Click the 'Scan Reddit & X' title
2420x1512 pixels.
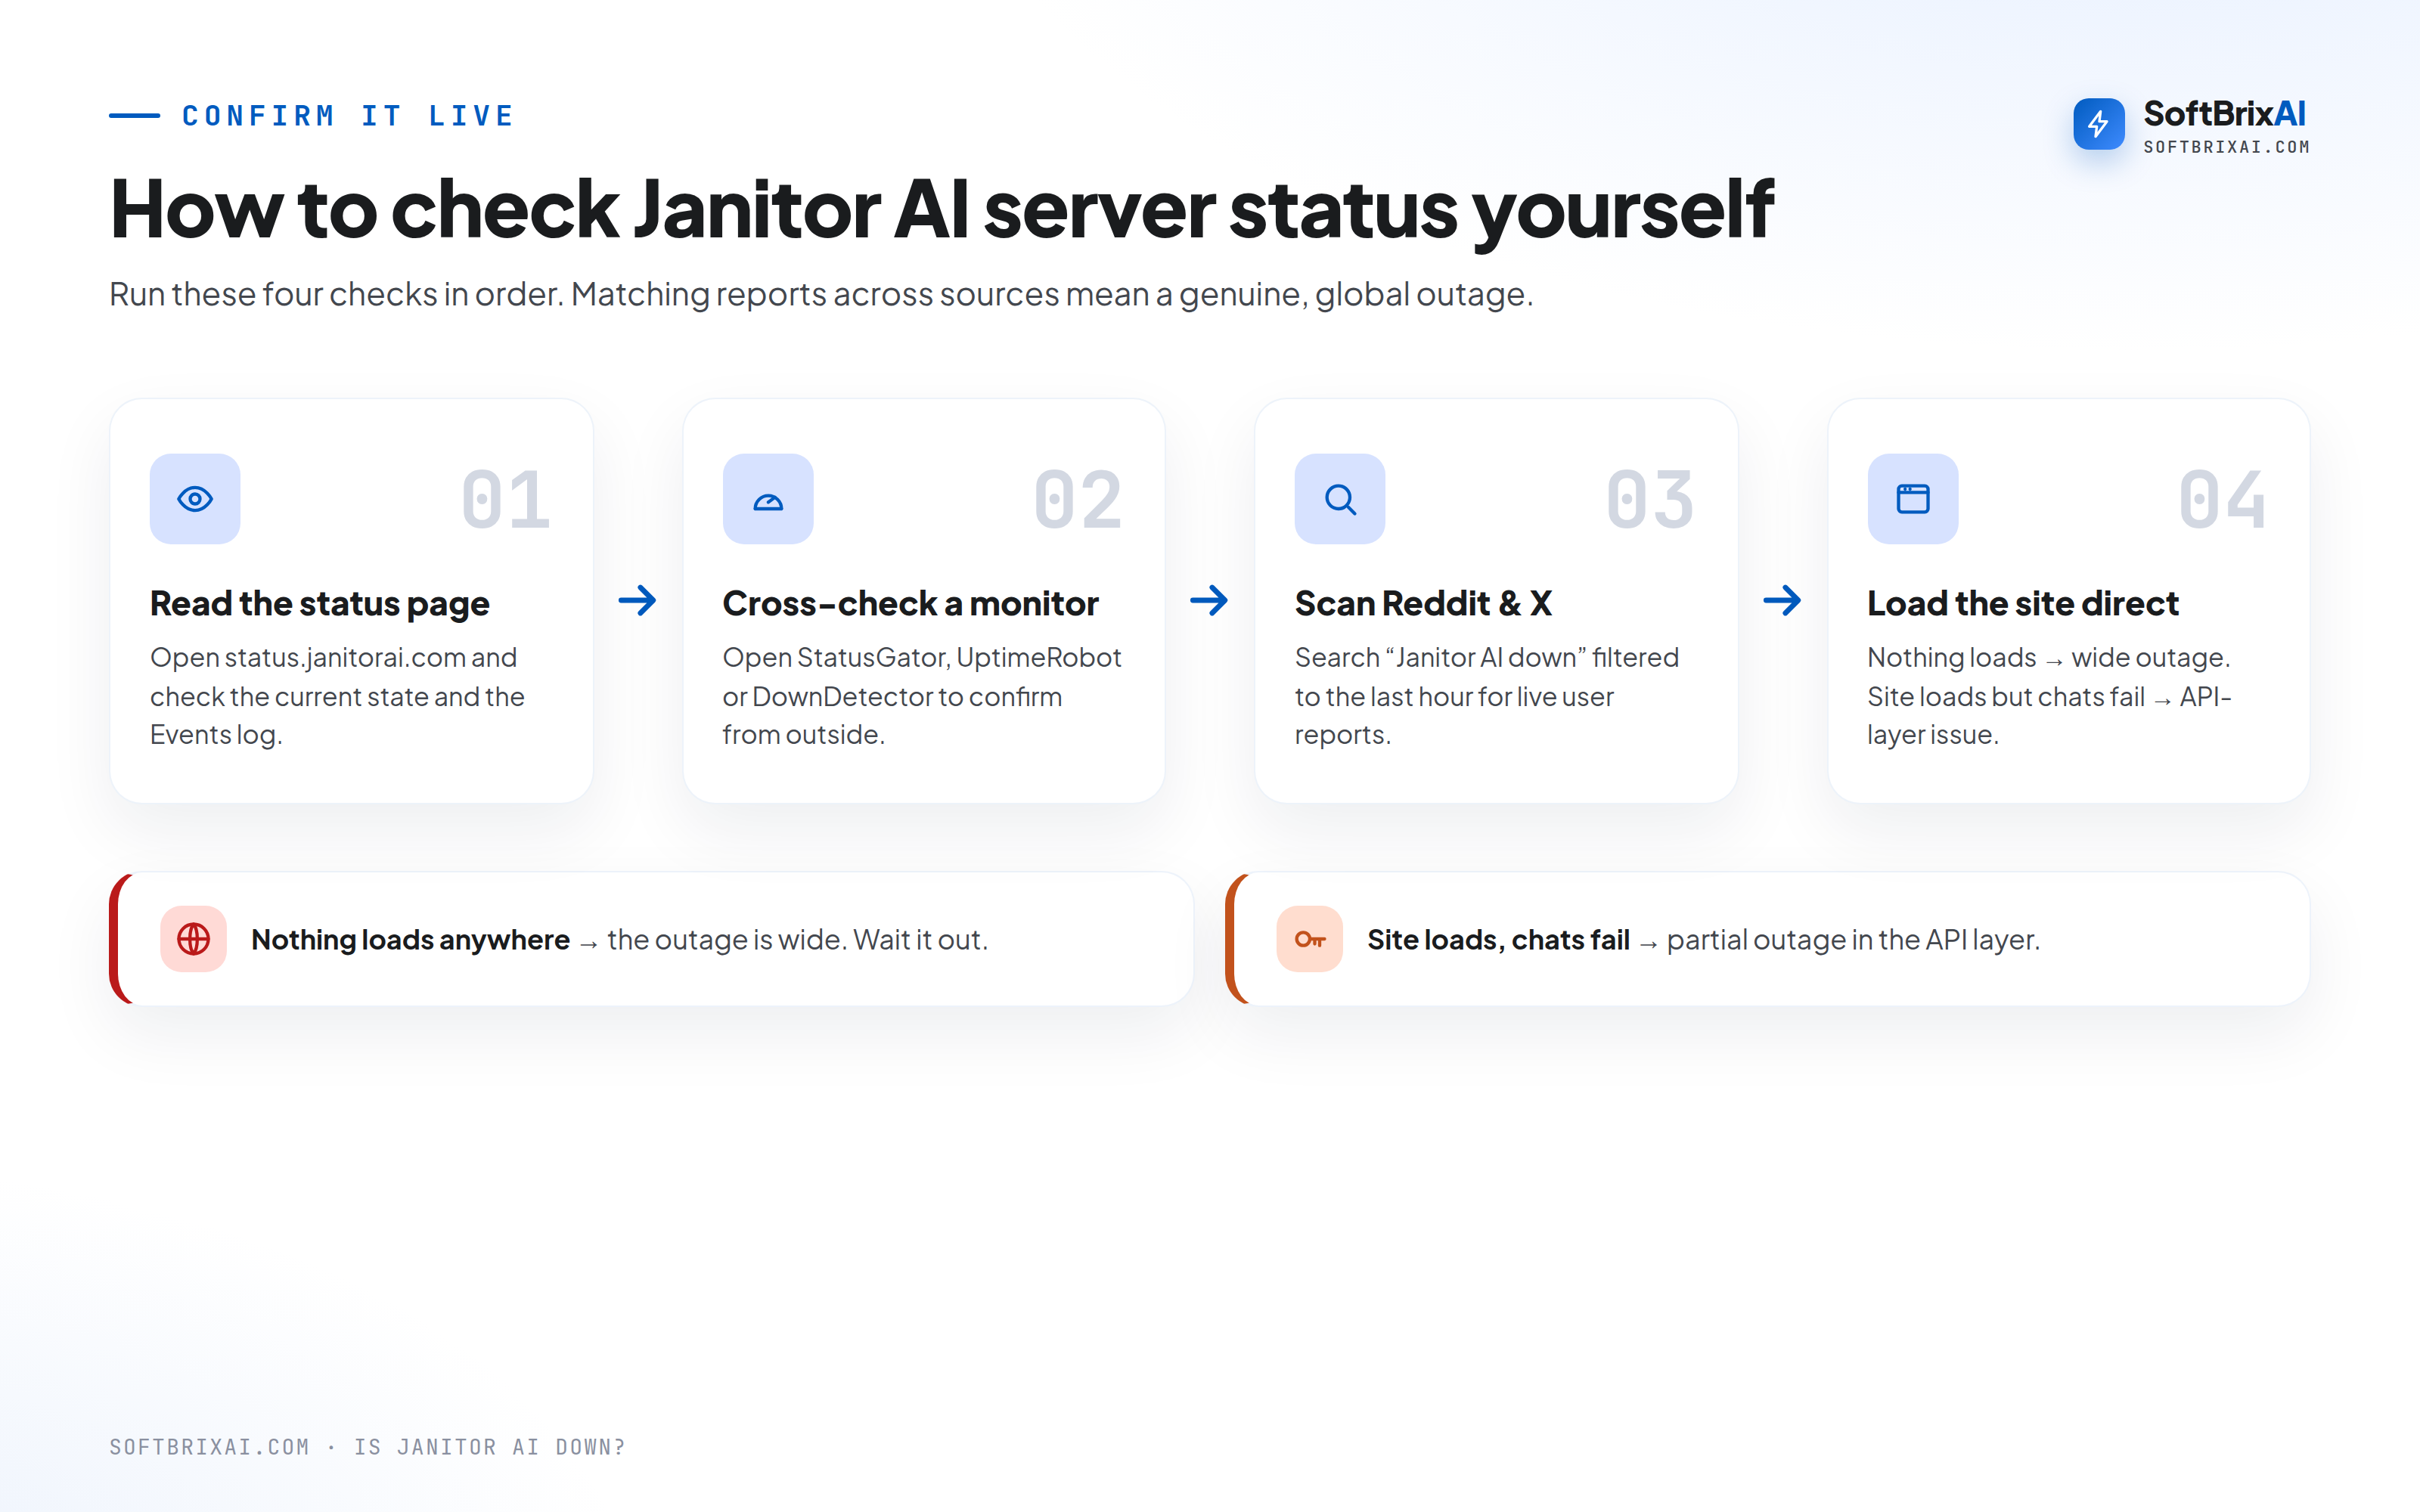1424,604
